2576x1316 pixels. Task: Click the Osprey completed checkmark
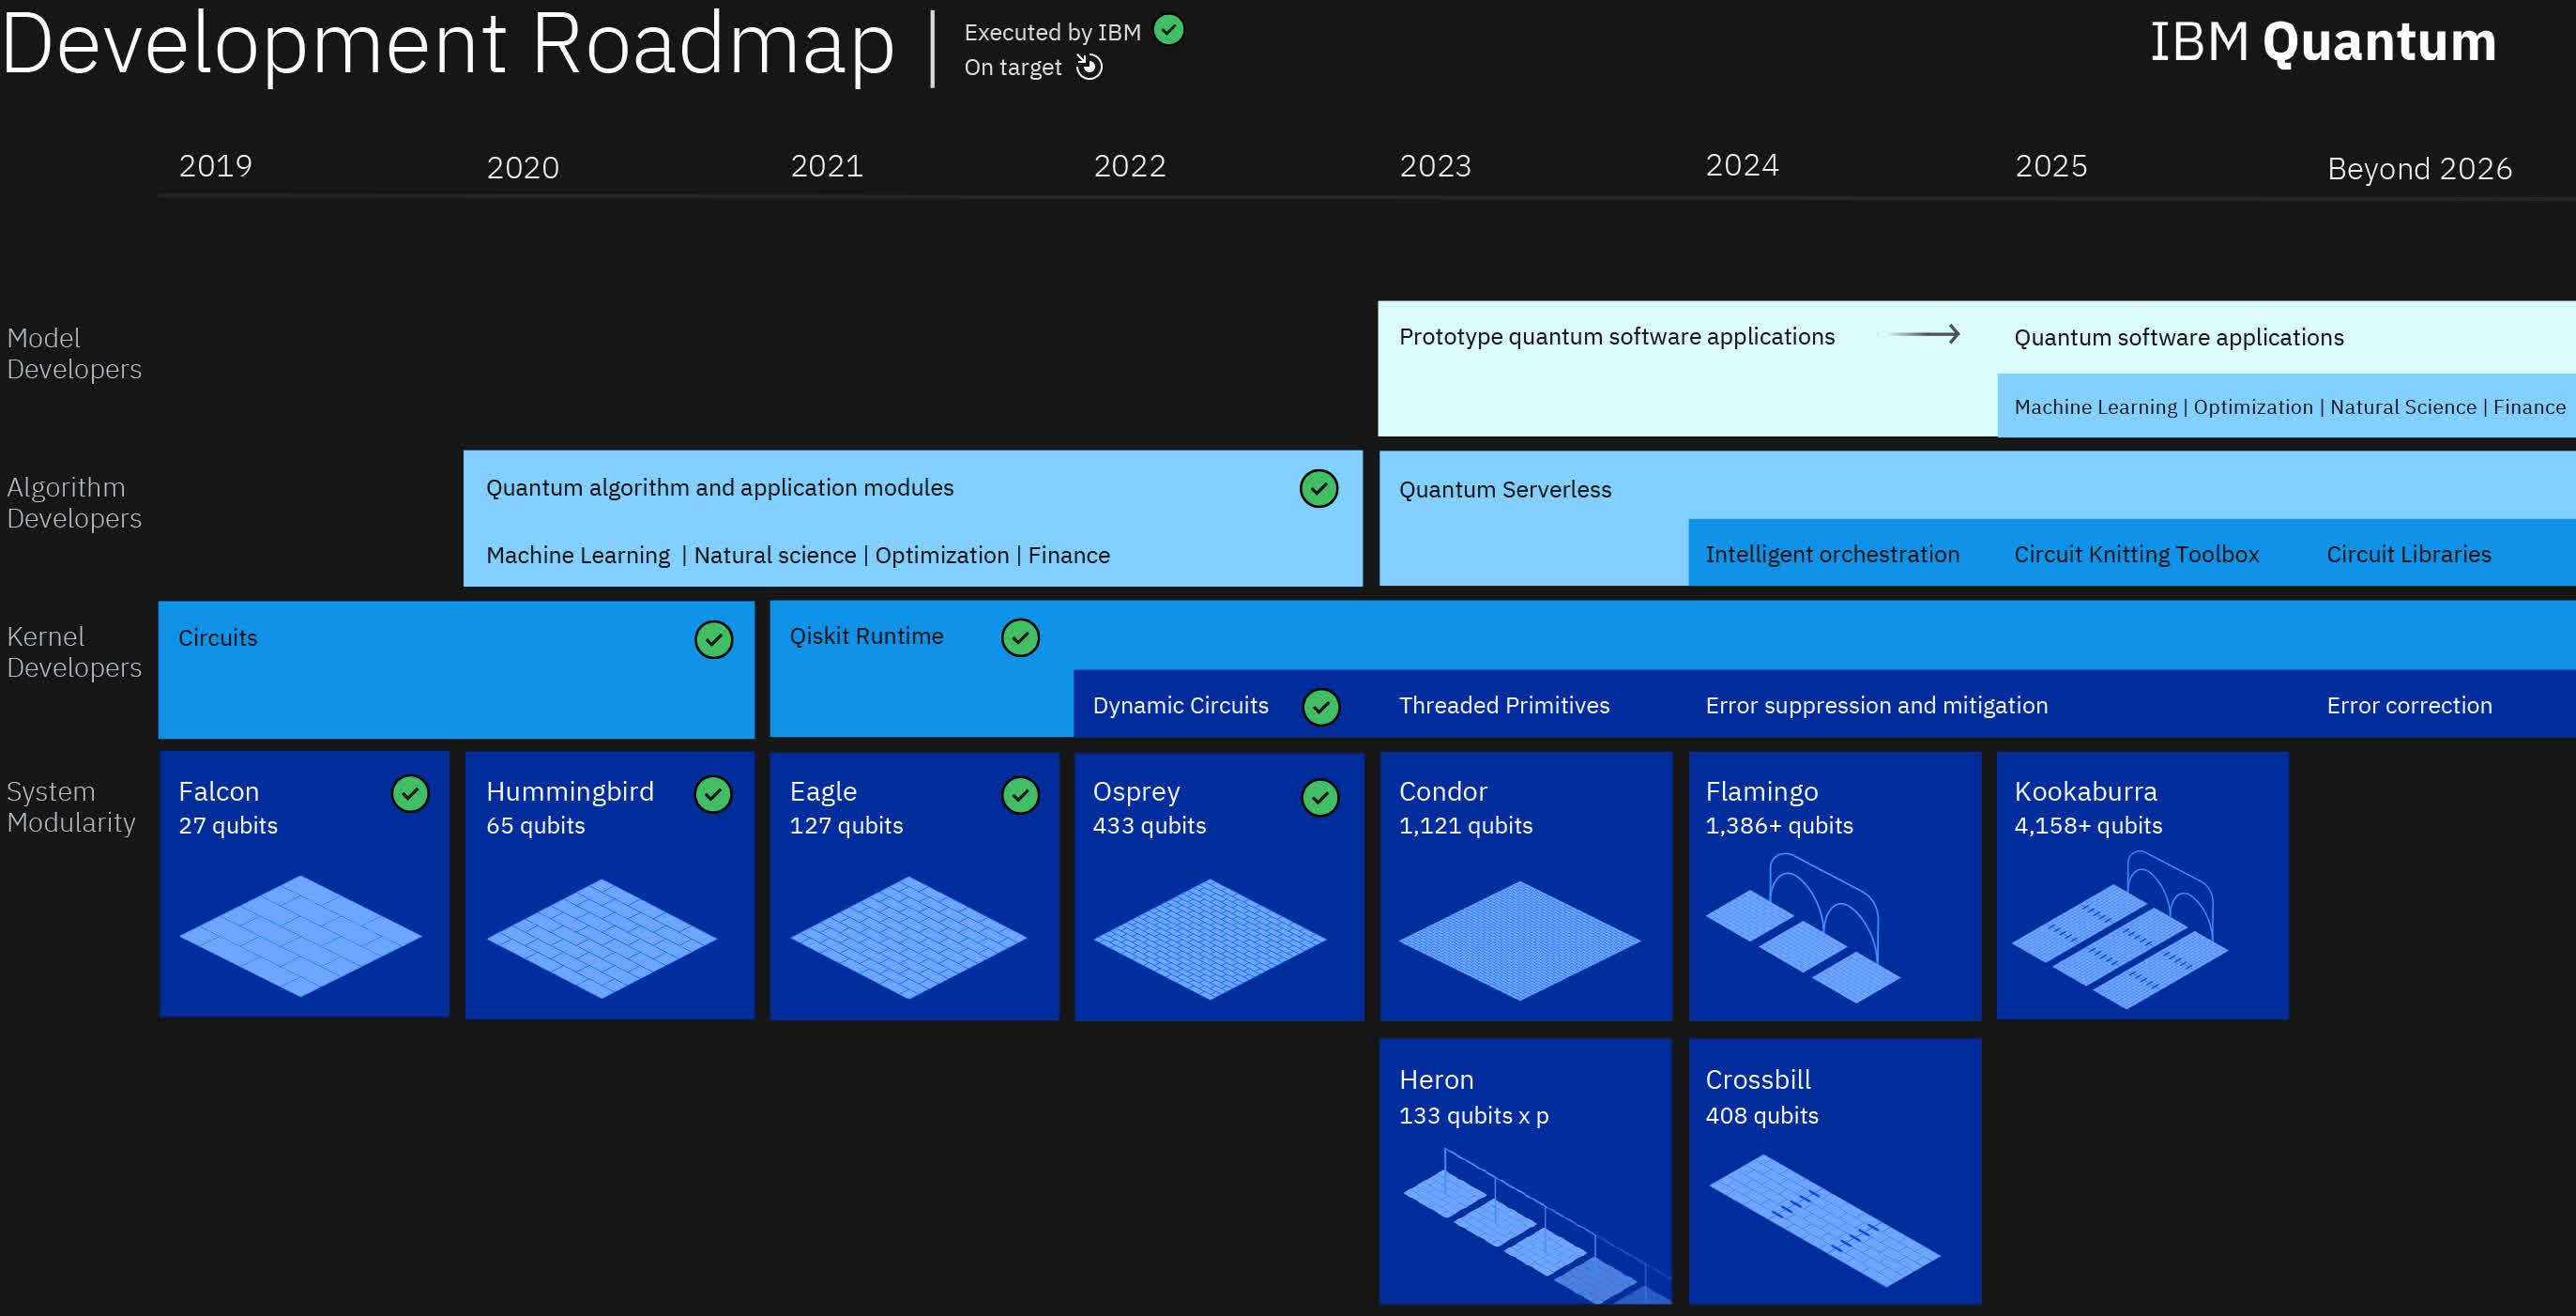1320,797
